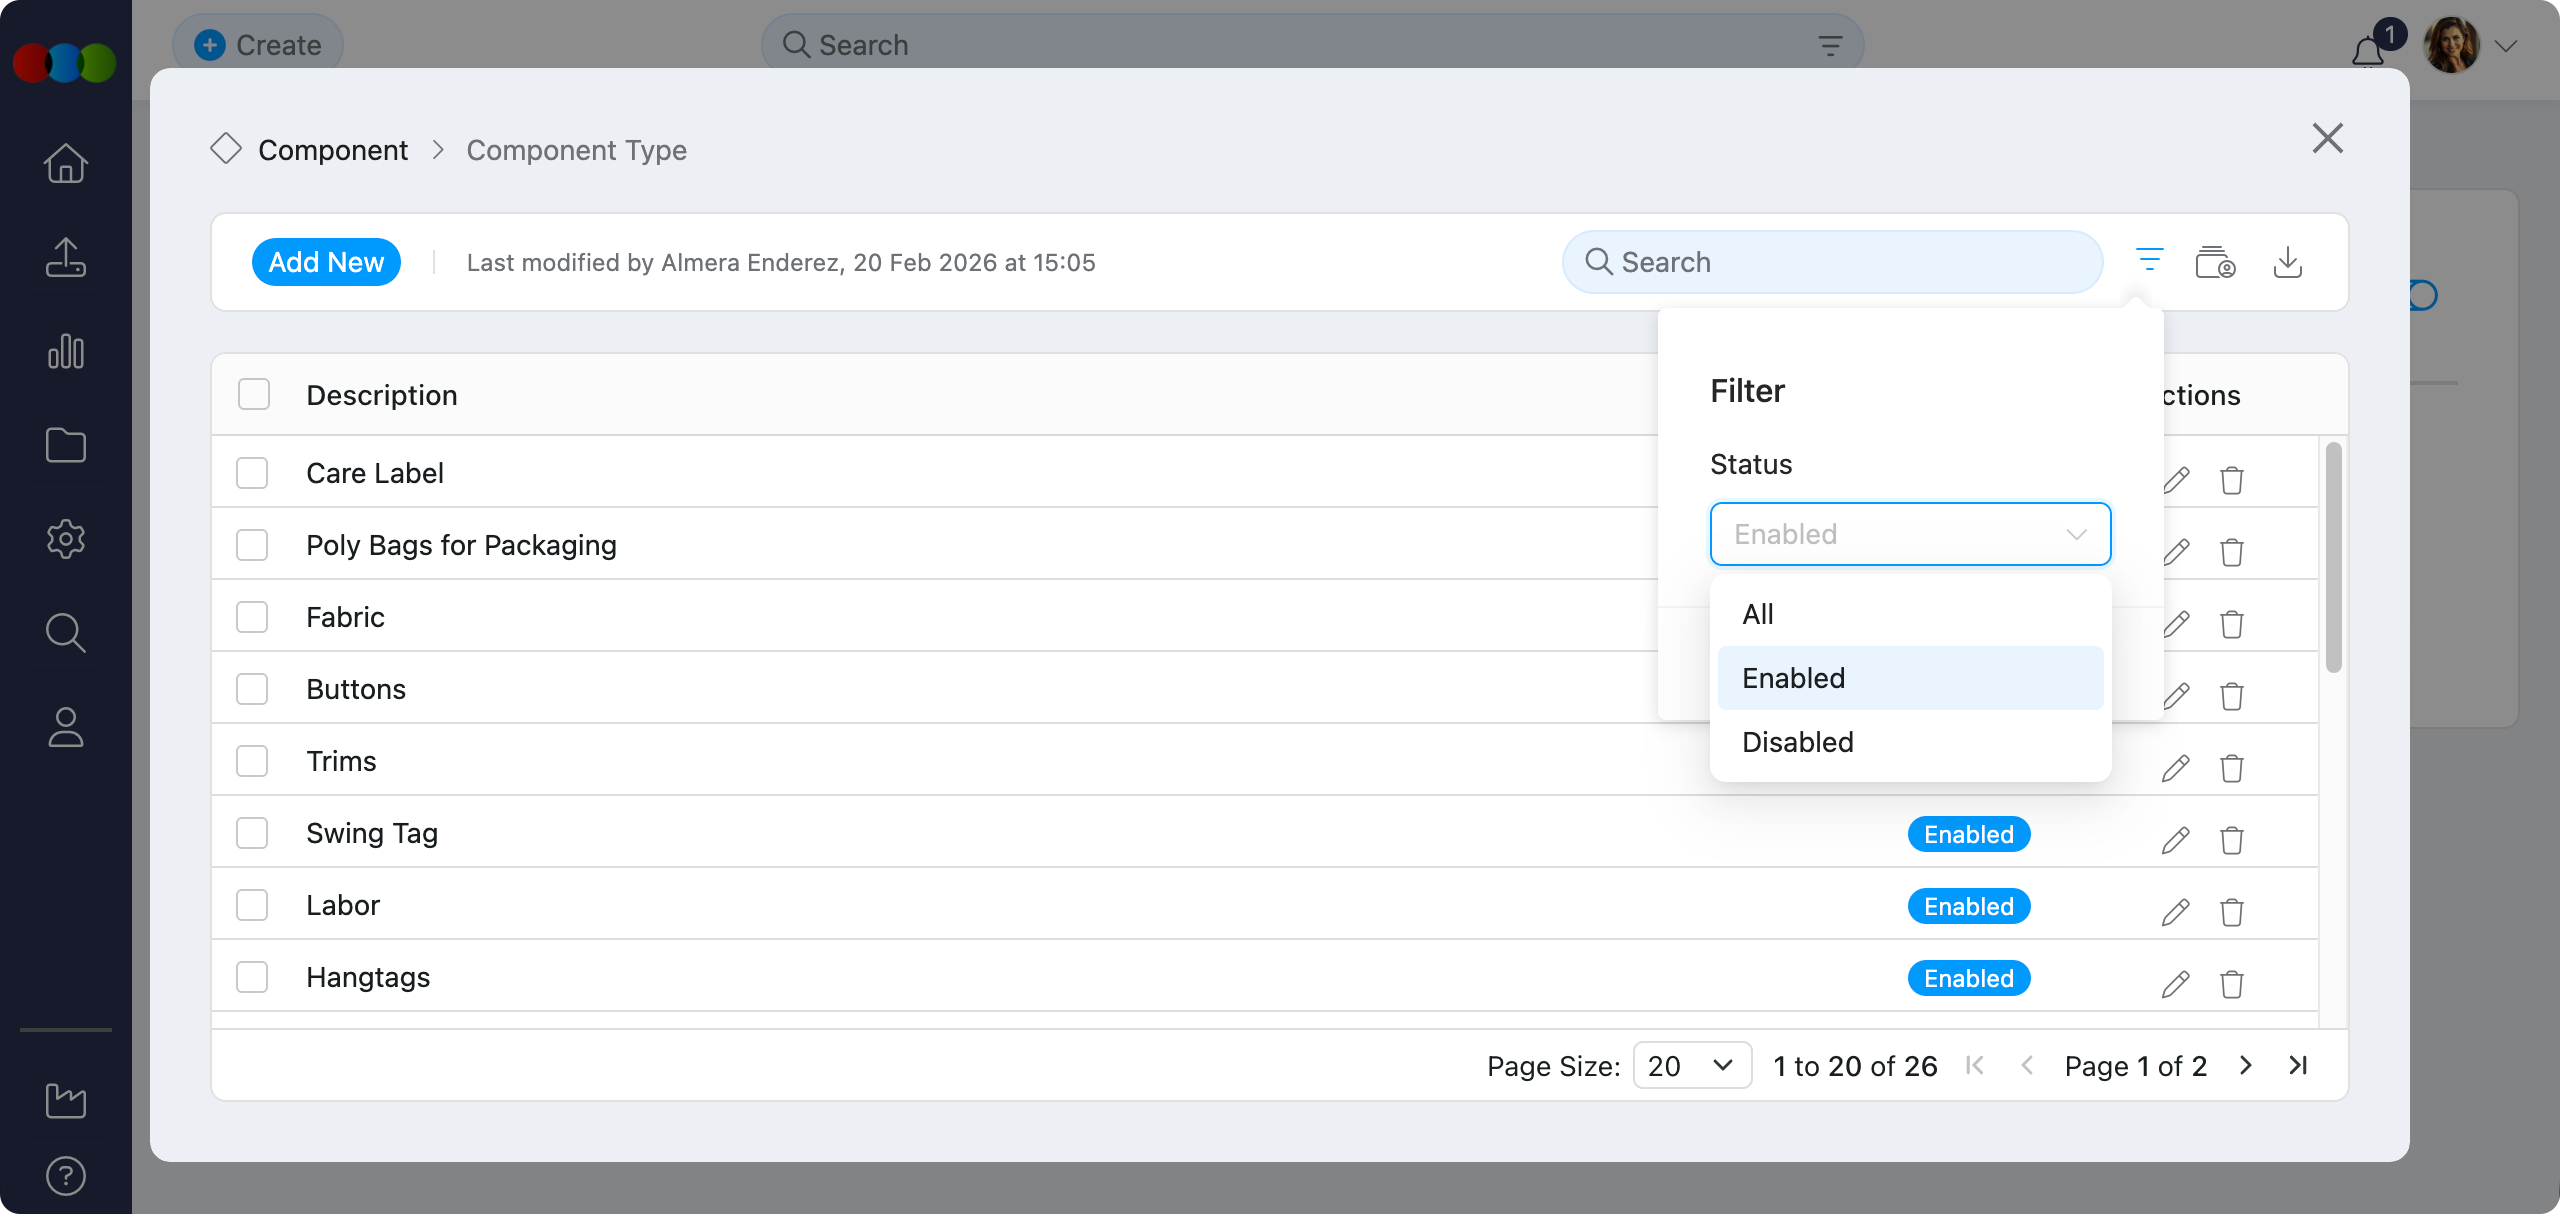Select the Hangtags row checkbox
Image resolution: width=2560 pixels, height=1214 pixels.
click(x=252, y=977)
